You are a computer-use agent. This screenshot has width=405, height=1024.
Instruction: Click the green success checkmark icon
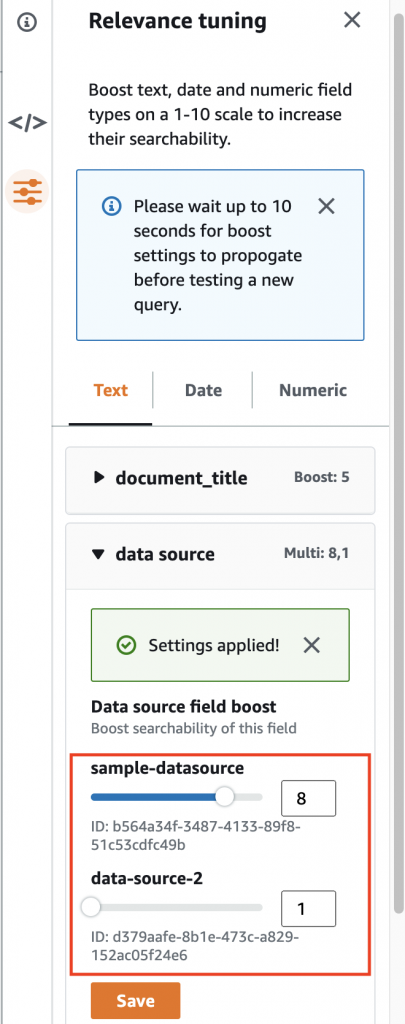click(125, 646)
